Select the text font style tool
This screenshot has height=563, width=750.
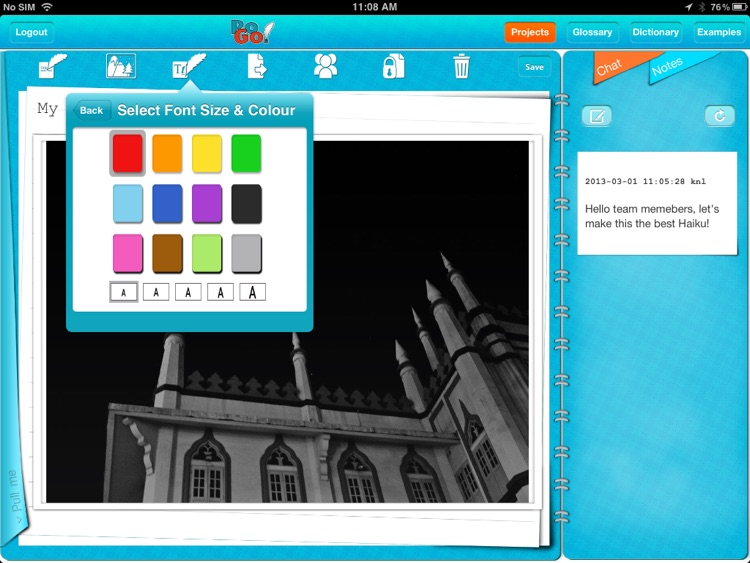[186, 67]
